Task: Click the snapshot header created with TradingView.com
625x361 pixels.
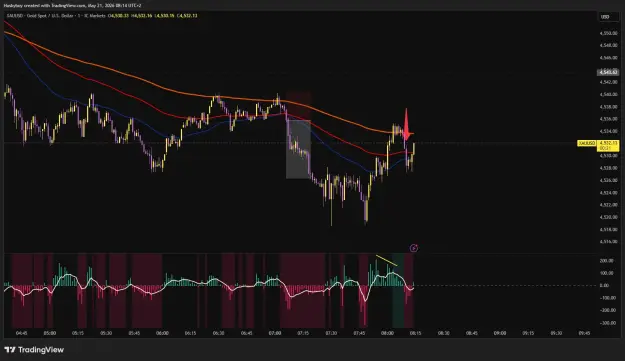Action: [72, 6]
